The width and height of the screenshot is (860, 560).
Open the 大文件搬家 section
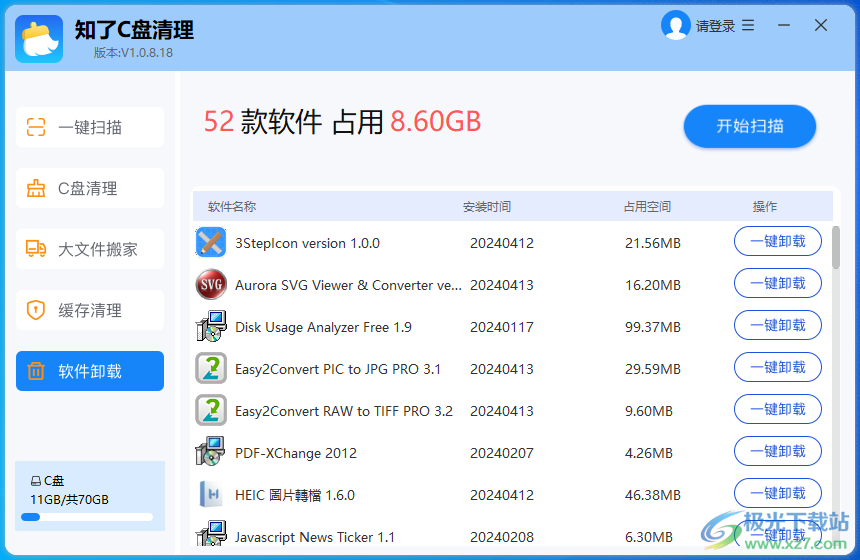coord(90,249)
